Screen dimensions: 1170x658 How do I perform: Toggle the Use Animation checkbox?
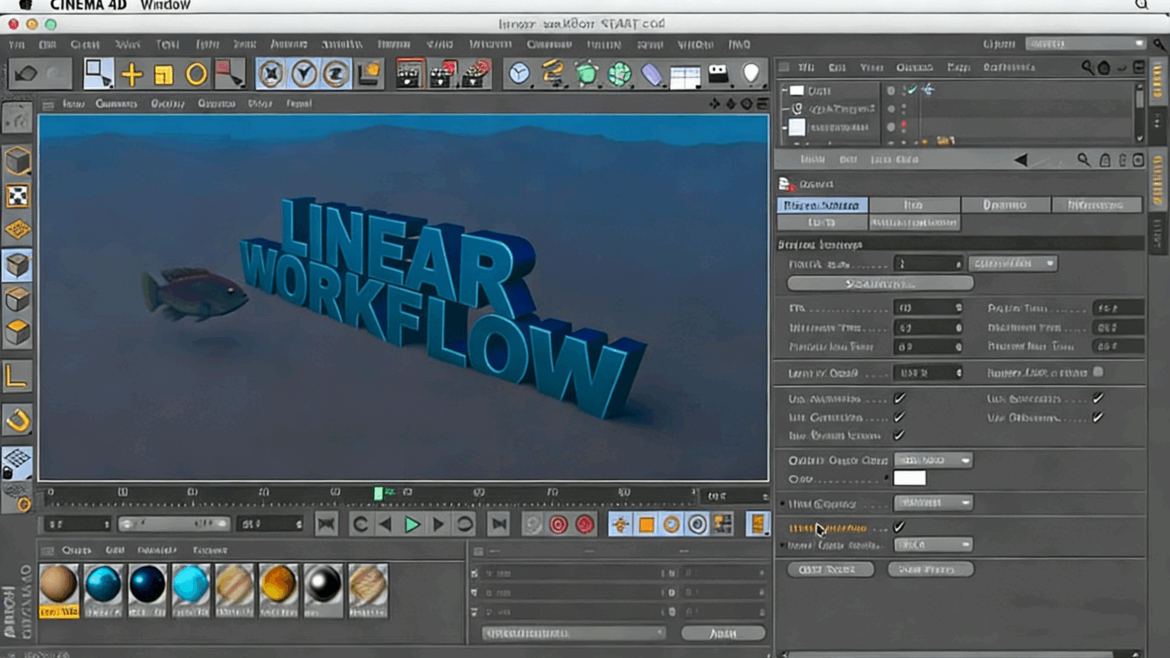click(x=897, y=398)
